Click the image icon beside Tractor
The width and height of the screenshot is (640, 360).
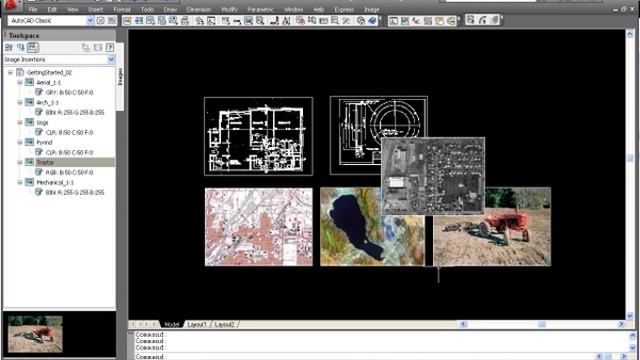point(29,162)
